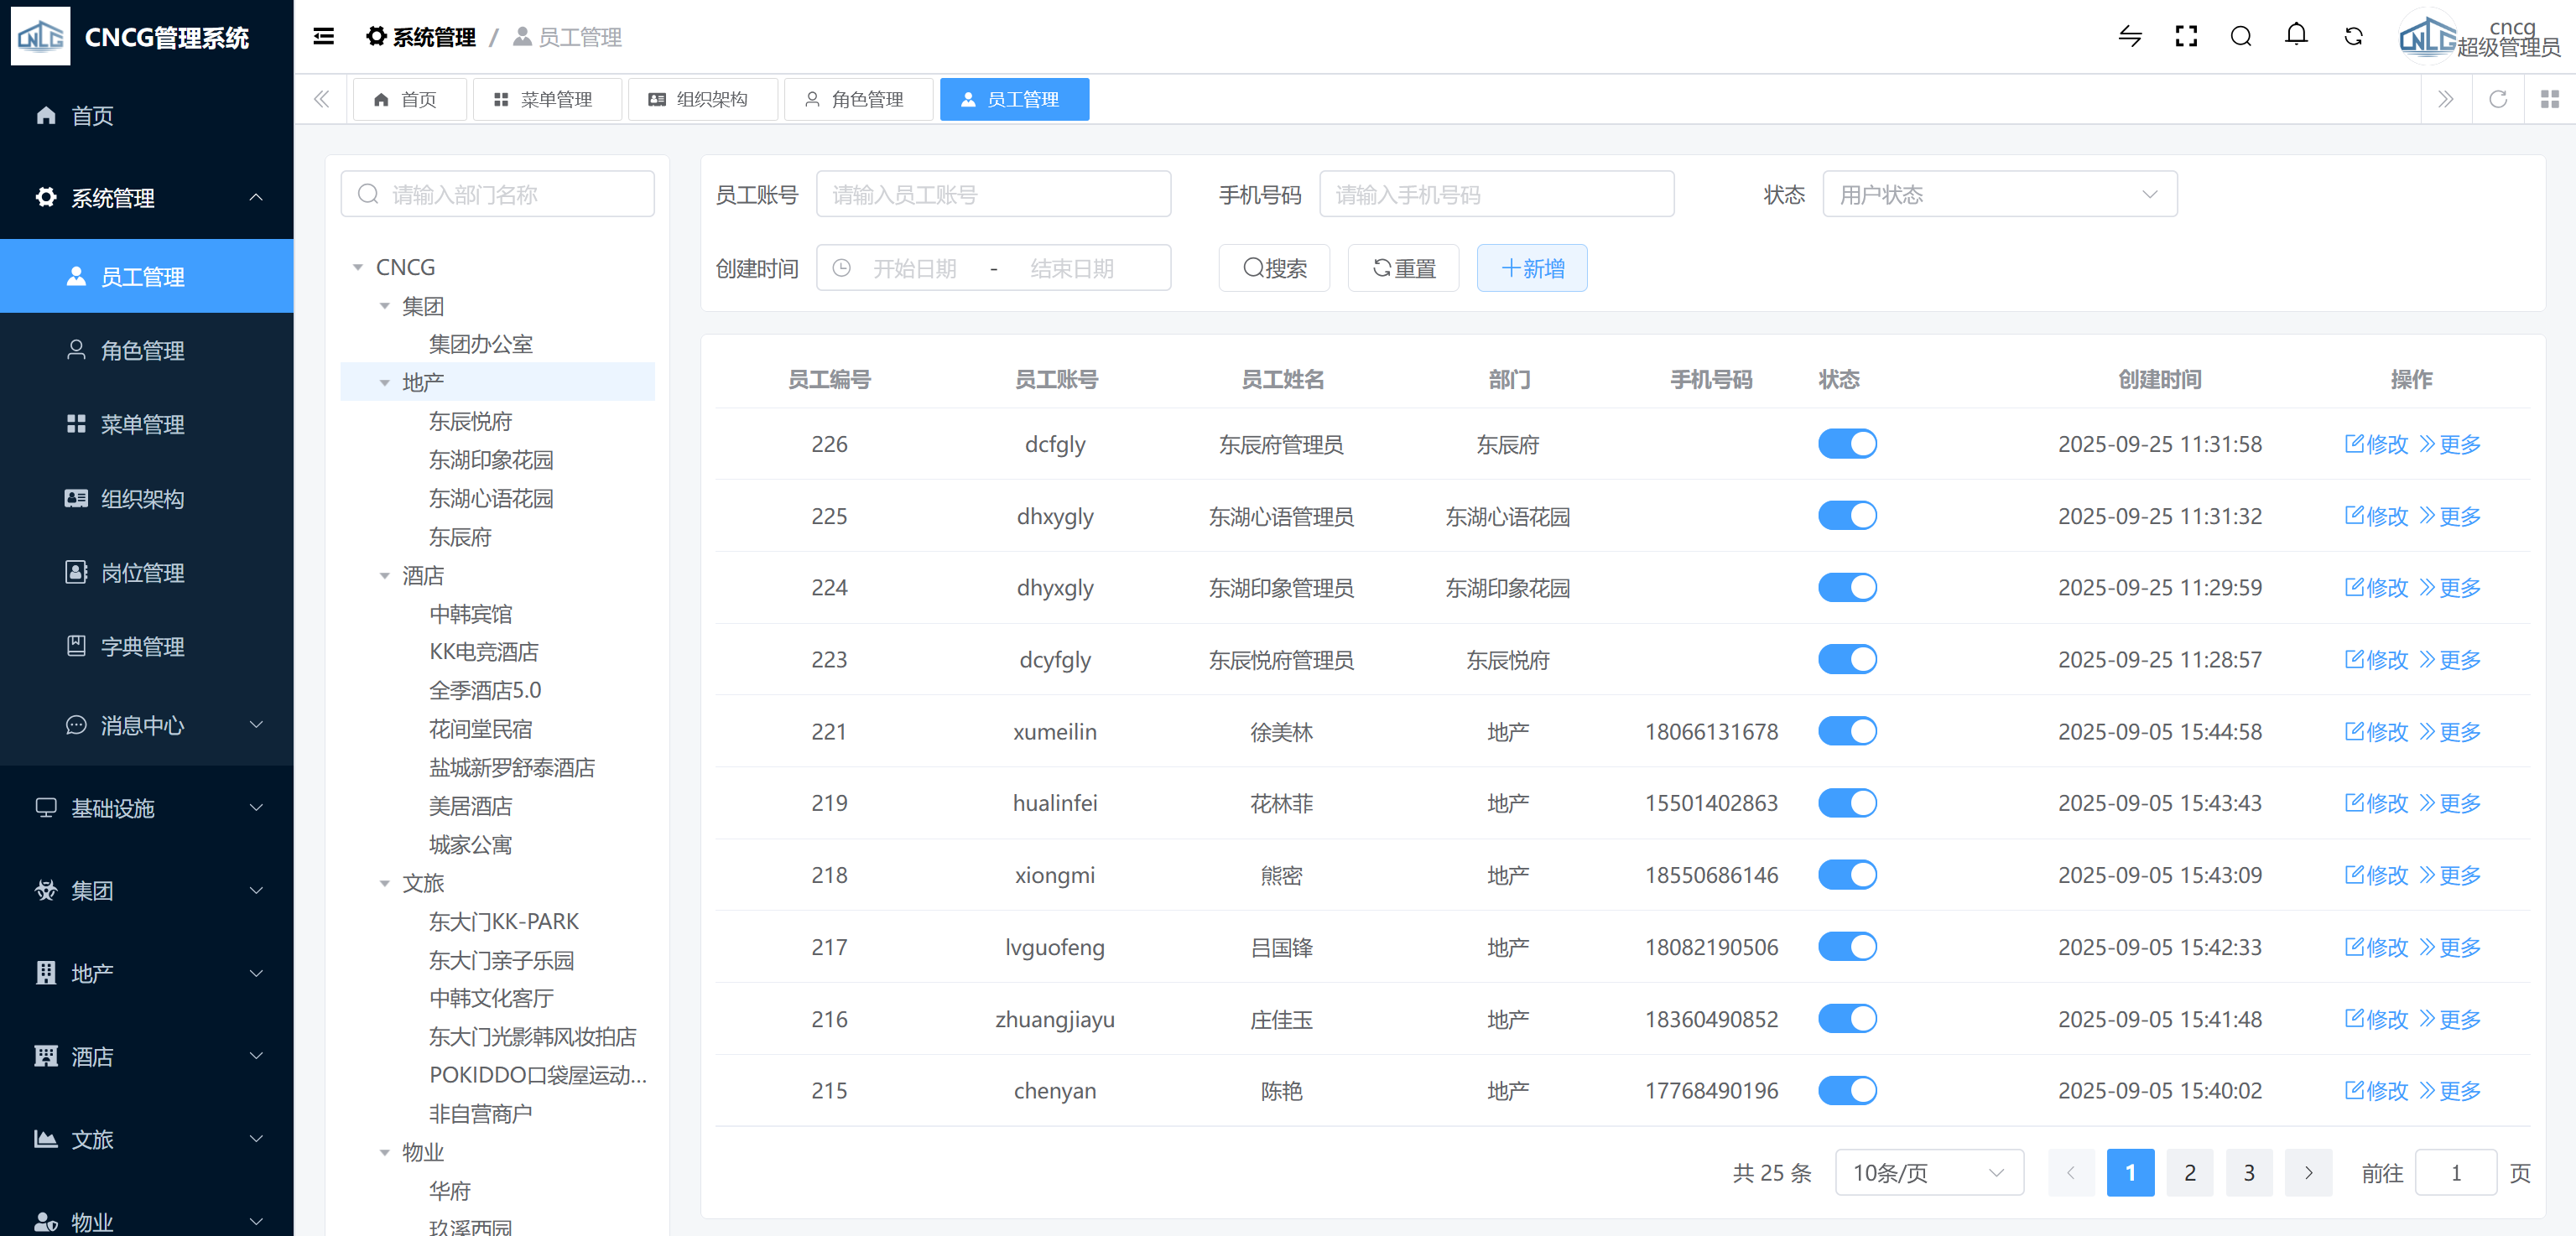Image resolution: width=2576 pixels, height=1236 pixels.
Task: Click the 新增 add button
Action: coord(1531,268)
